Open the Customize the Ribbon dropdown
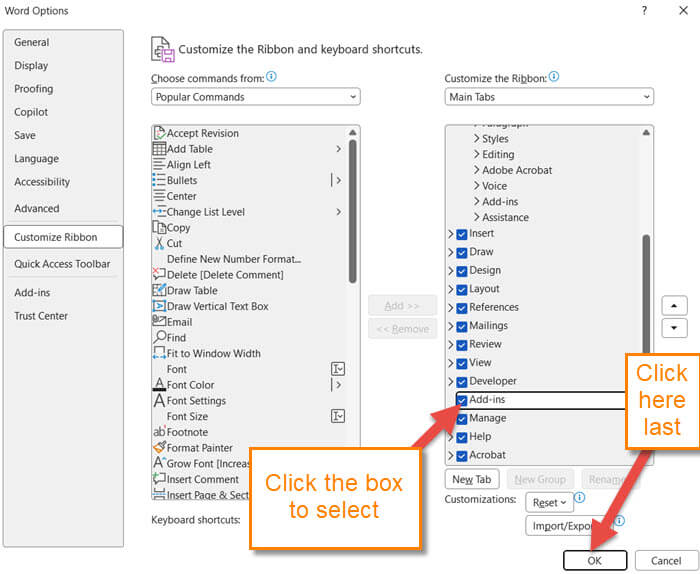 (549, 97)
